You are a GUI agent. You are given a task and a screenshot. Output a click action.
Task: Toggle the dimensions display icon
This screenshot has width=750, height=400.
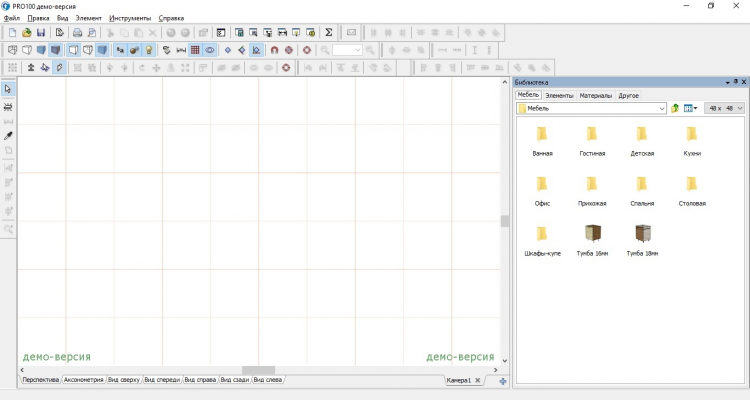(181, 50)
